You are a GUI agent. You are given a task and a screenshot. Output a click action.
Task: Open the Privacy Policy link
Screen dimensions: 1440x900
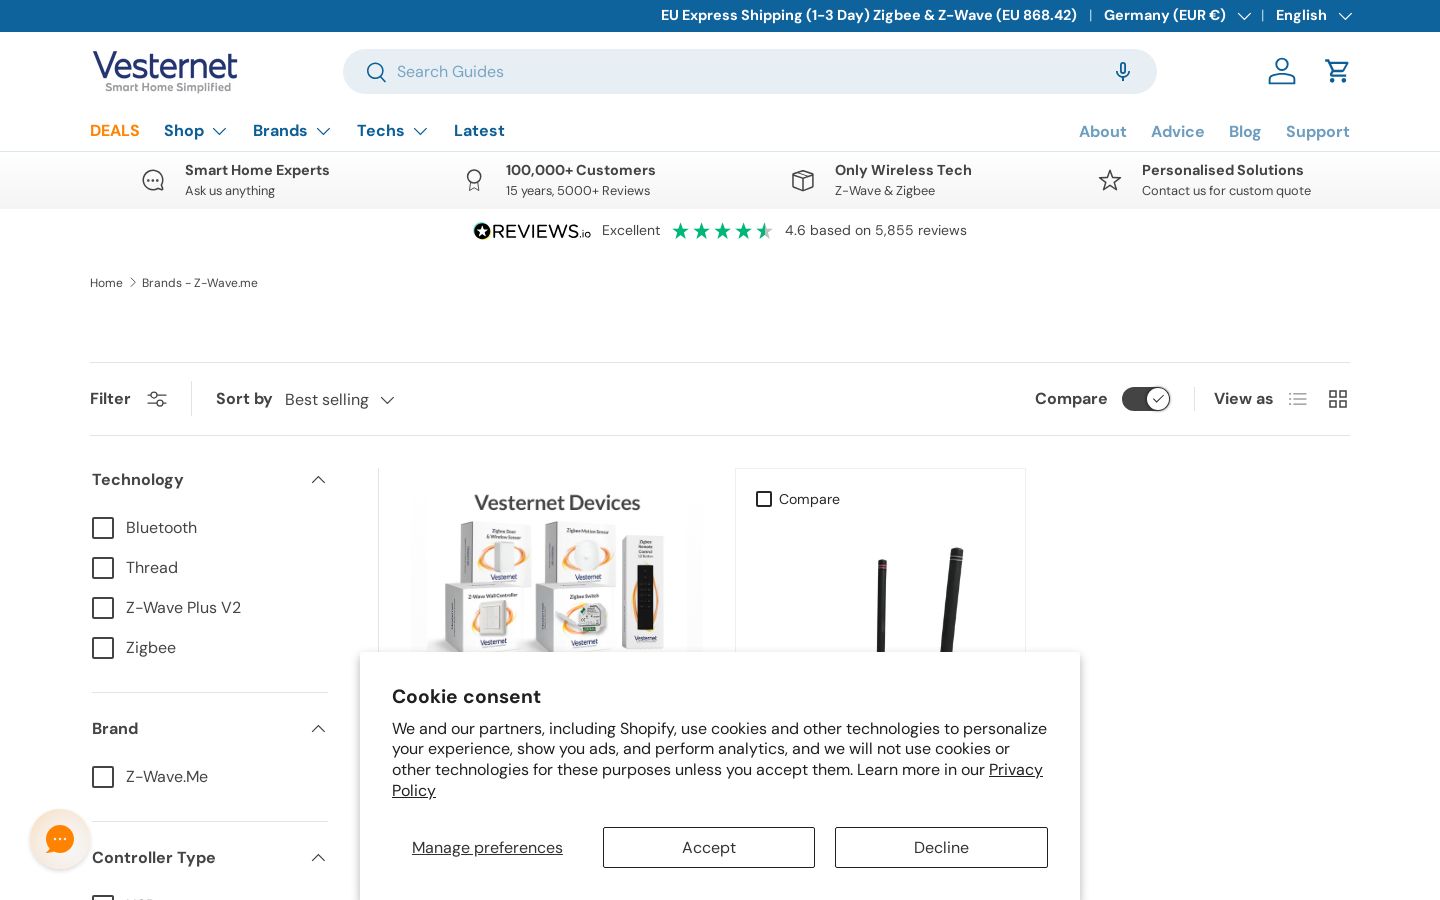pos(1016,770)
